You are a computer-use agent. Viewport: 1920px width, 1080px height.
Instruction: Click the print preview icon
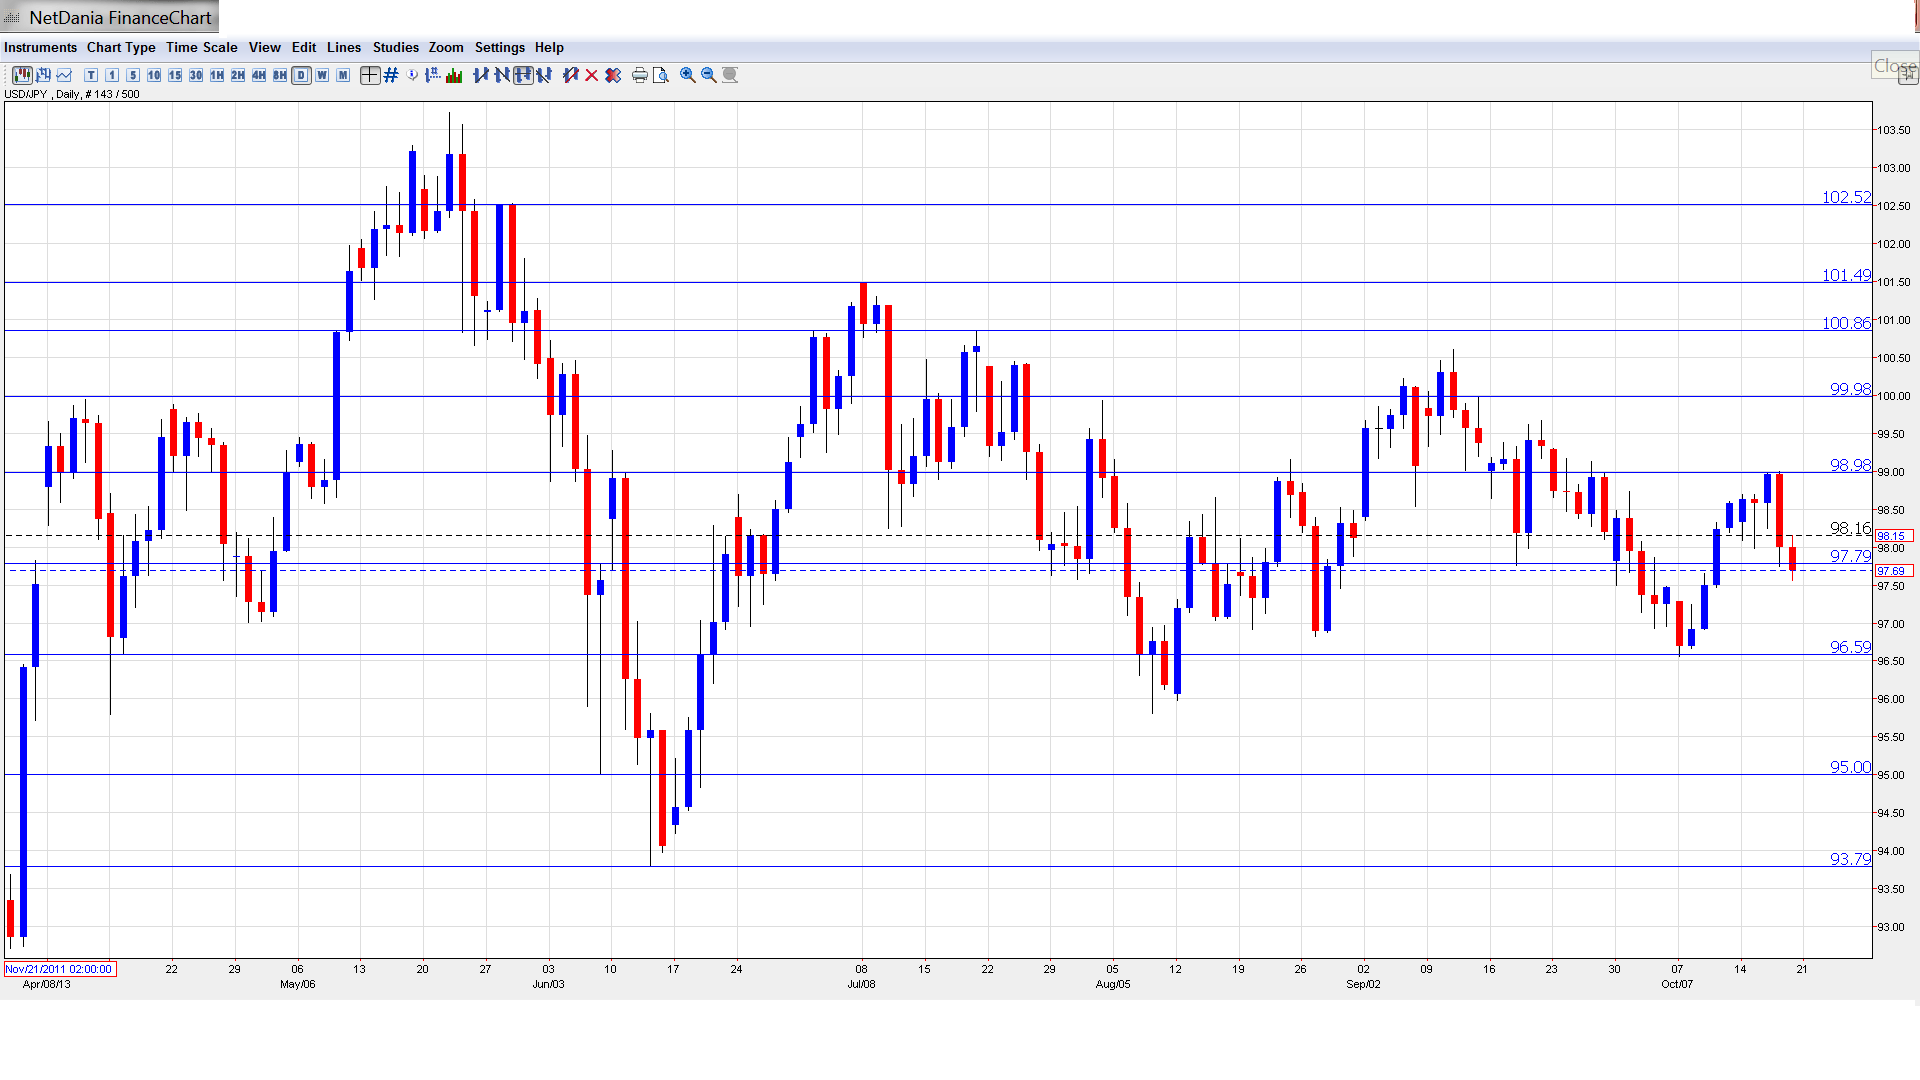click(x=661, y=75)
